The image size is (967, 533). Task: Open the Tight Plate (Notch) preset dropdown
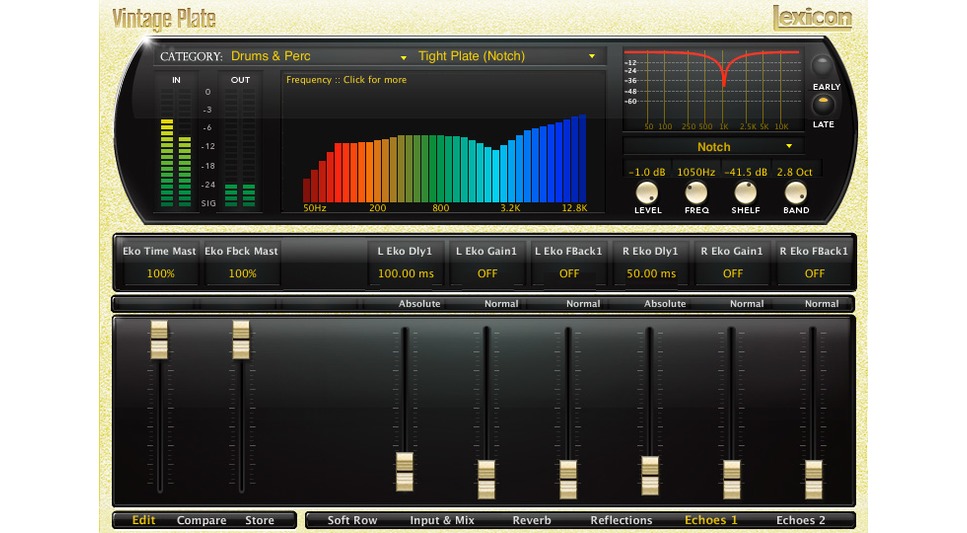click(x=507, y=56)
